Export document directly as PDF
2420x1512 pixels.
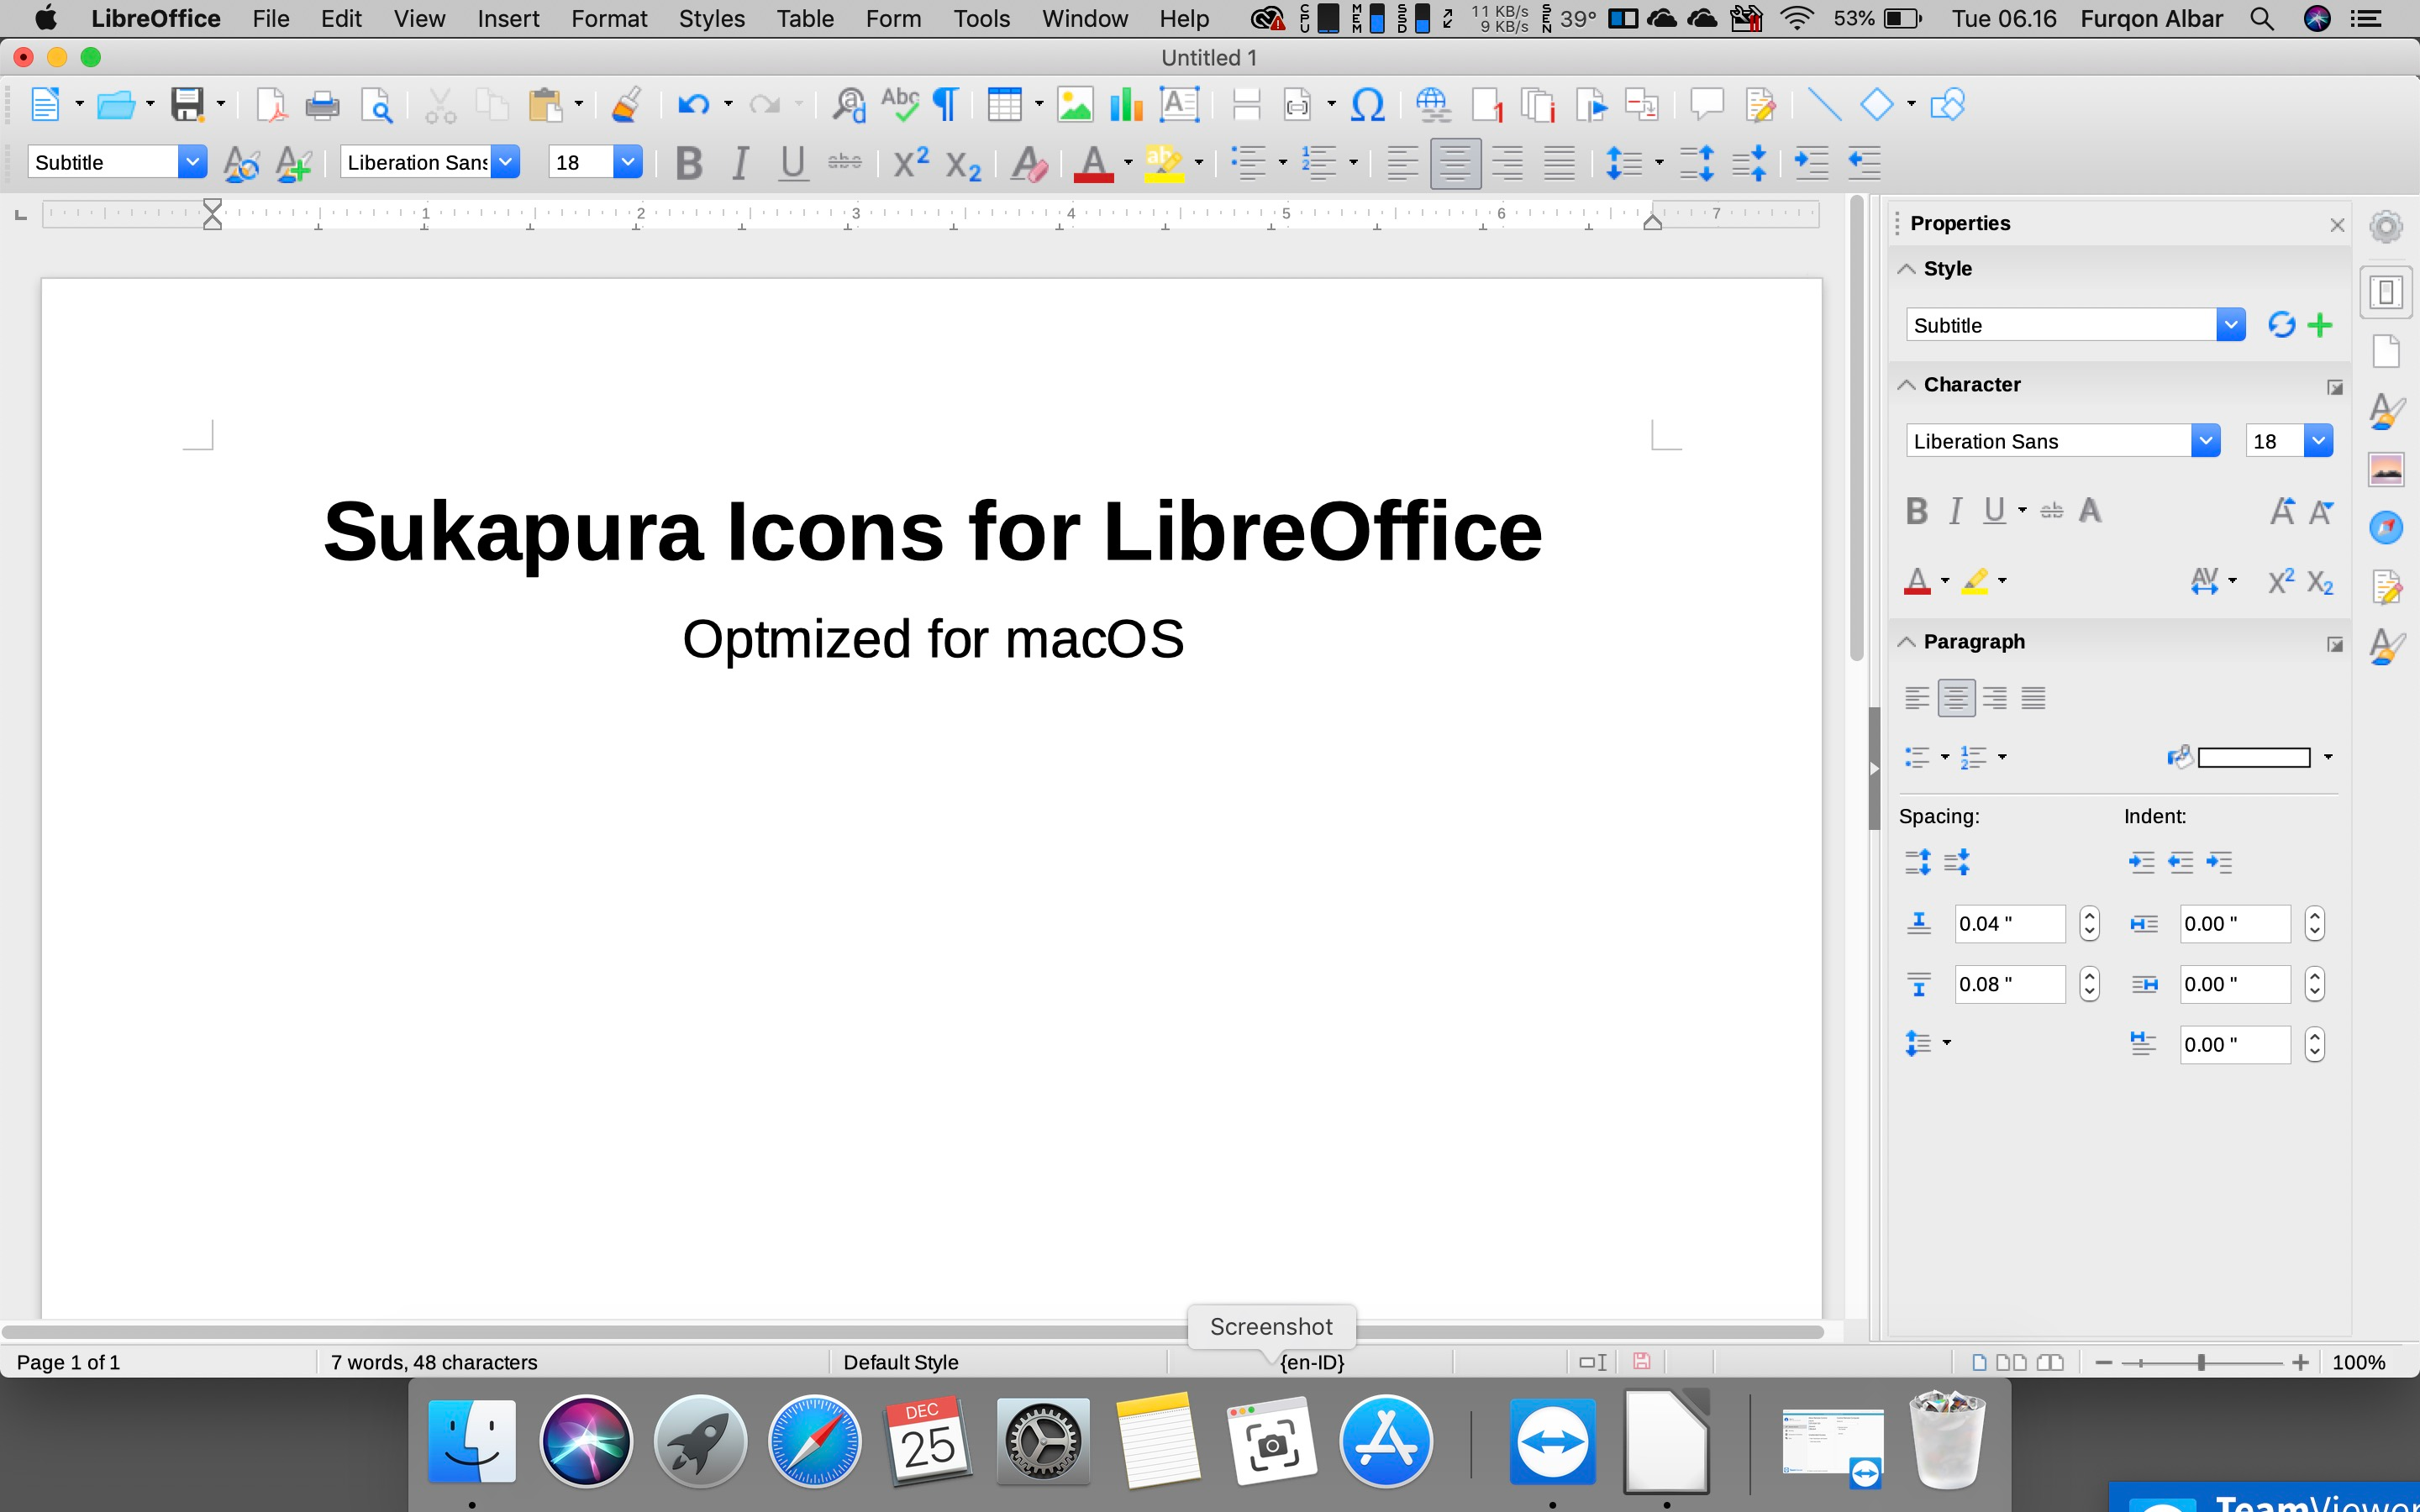click(271, 105)
